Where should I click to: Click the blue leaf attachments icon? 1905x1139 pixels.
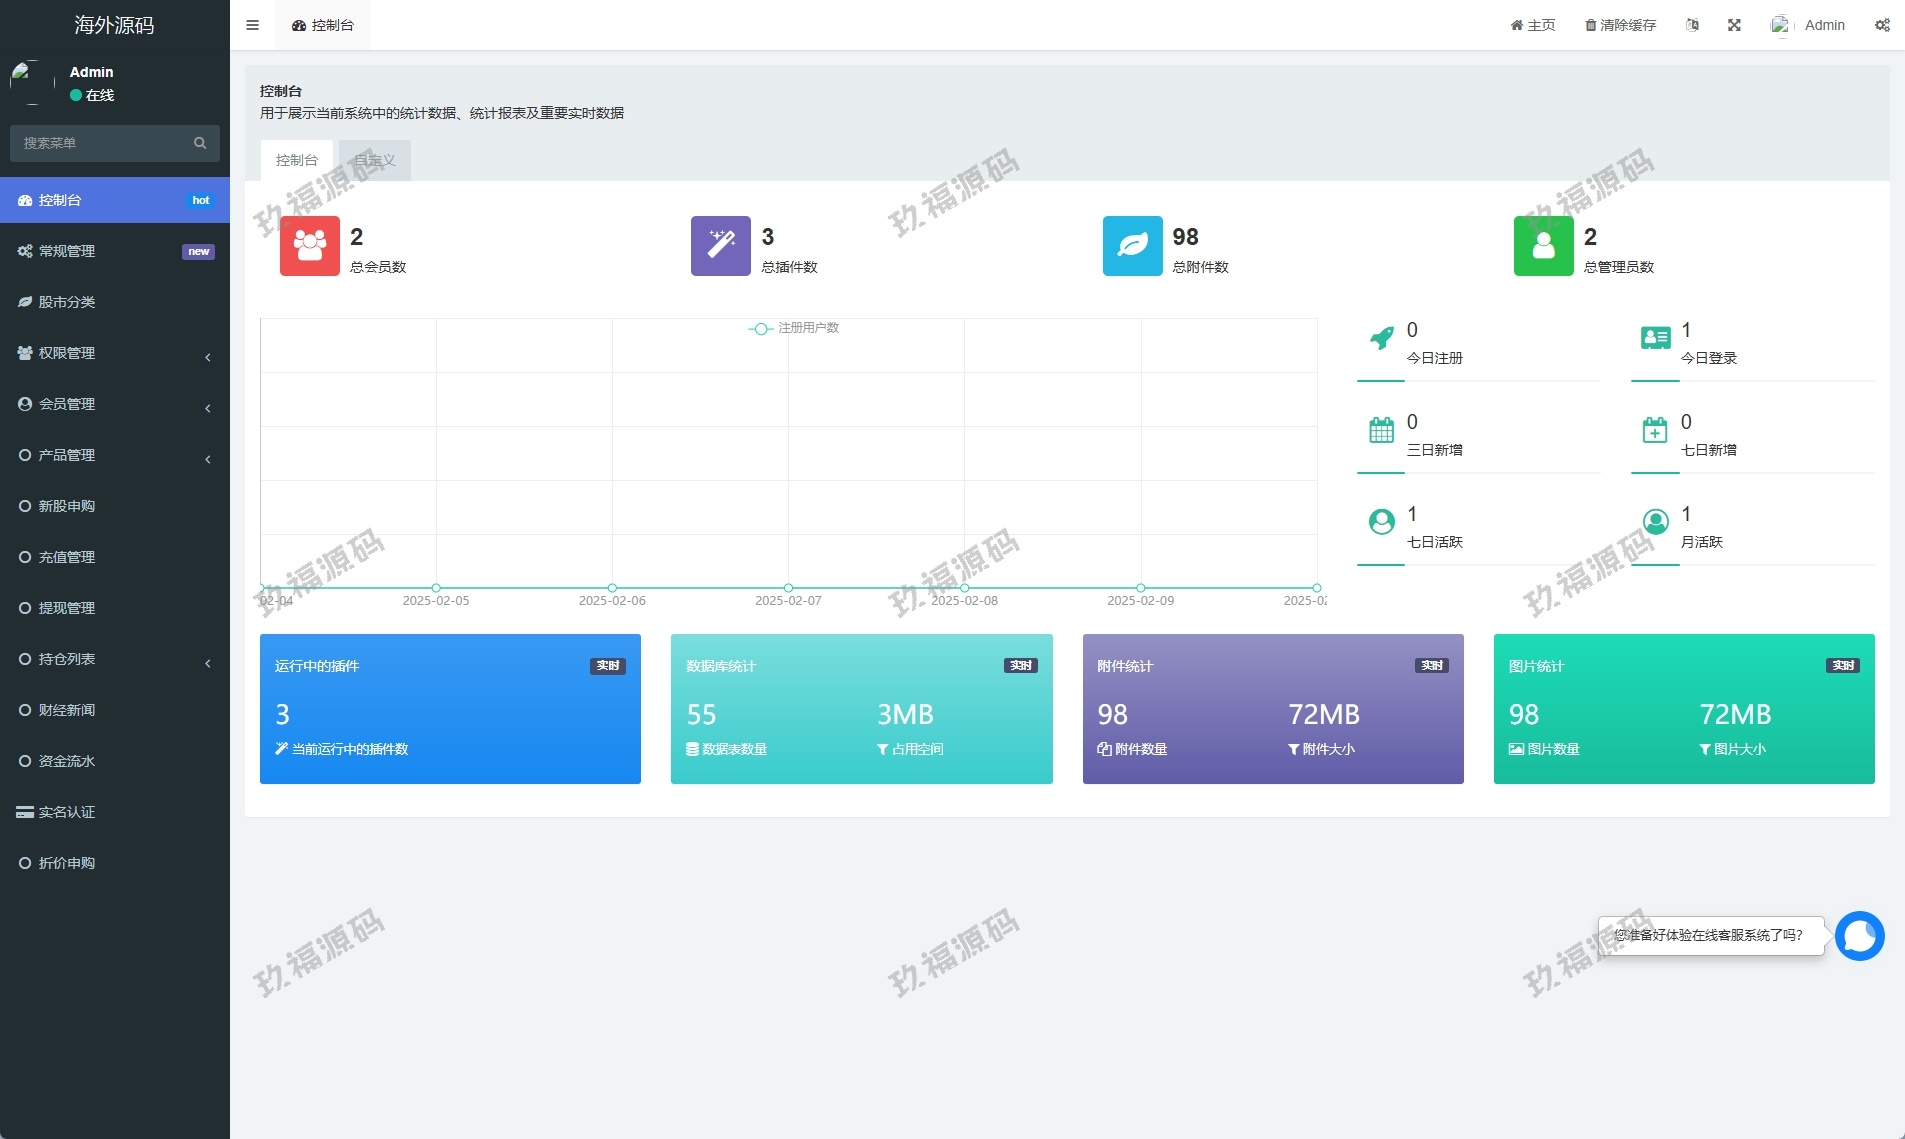[x=1132, y=246]
